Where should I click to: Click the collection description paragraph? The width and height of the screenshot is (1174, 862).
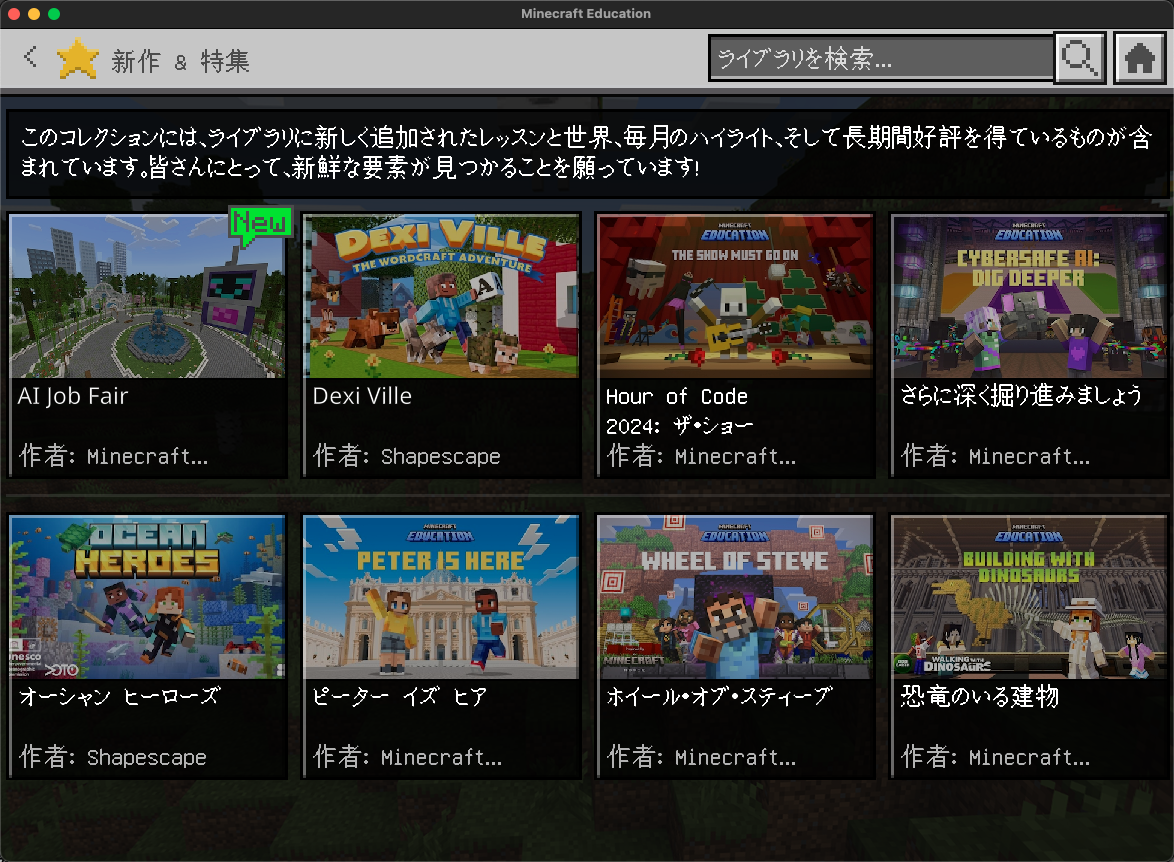pyautogui.click(x=586, y=152)
